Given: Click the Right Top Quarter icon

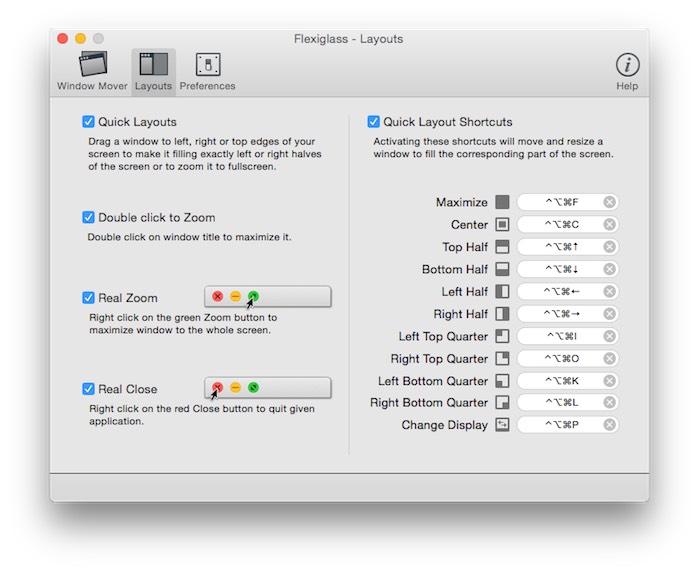Looking at the screenshot, I should (x=502, y=358).
